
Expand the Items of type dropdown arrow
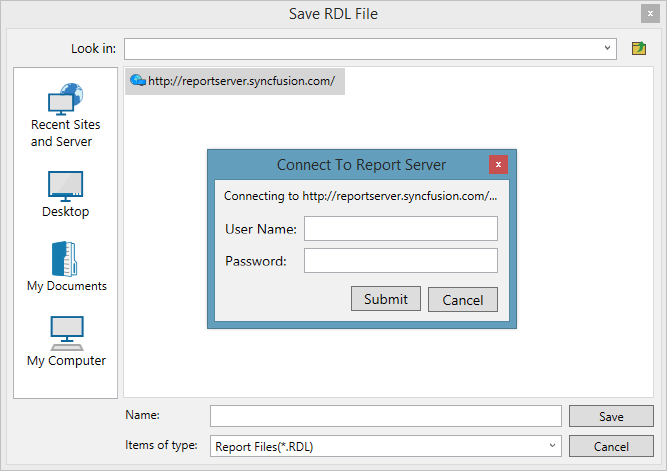point(552,446)
